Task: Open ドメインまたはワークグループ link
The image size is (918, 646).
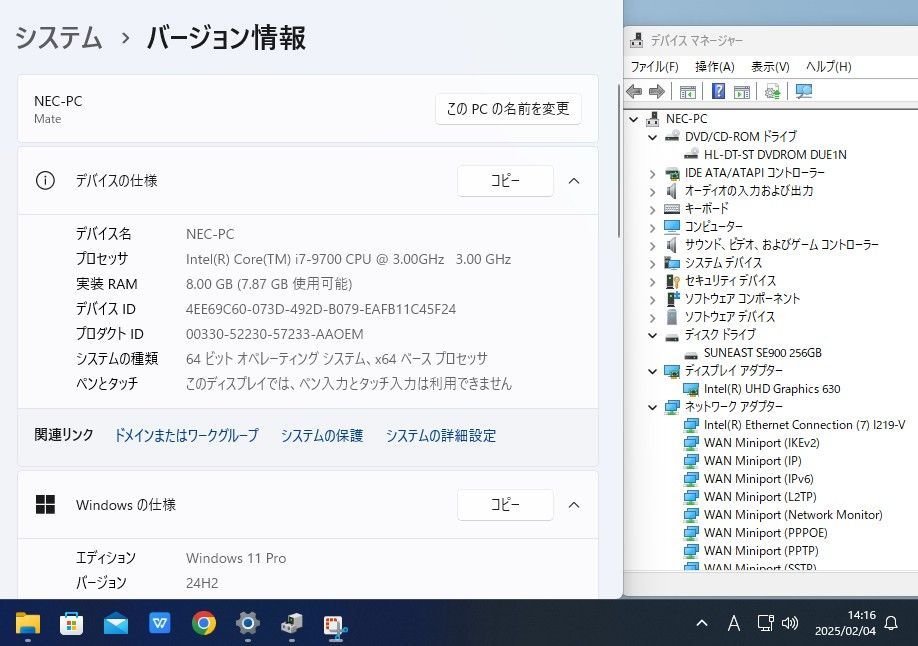Action: (x=186, y=436)
